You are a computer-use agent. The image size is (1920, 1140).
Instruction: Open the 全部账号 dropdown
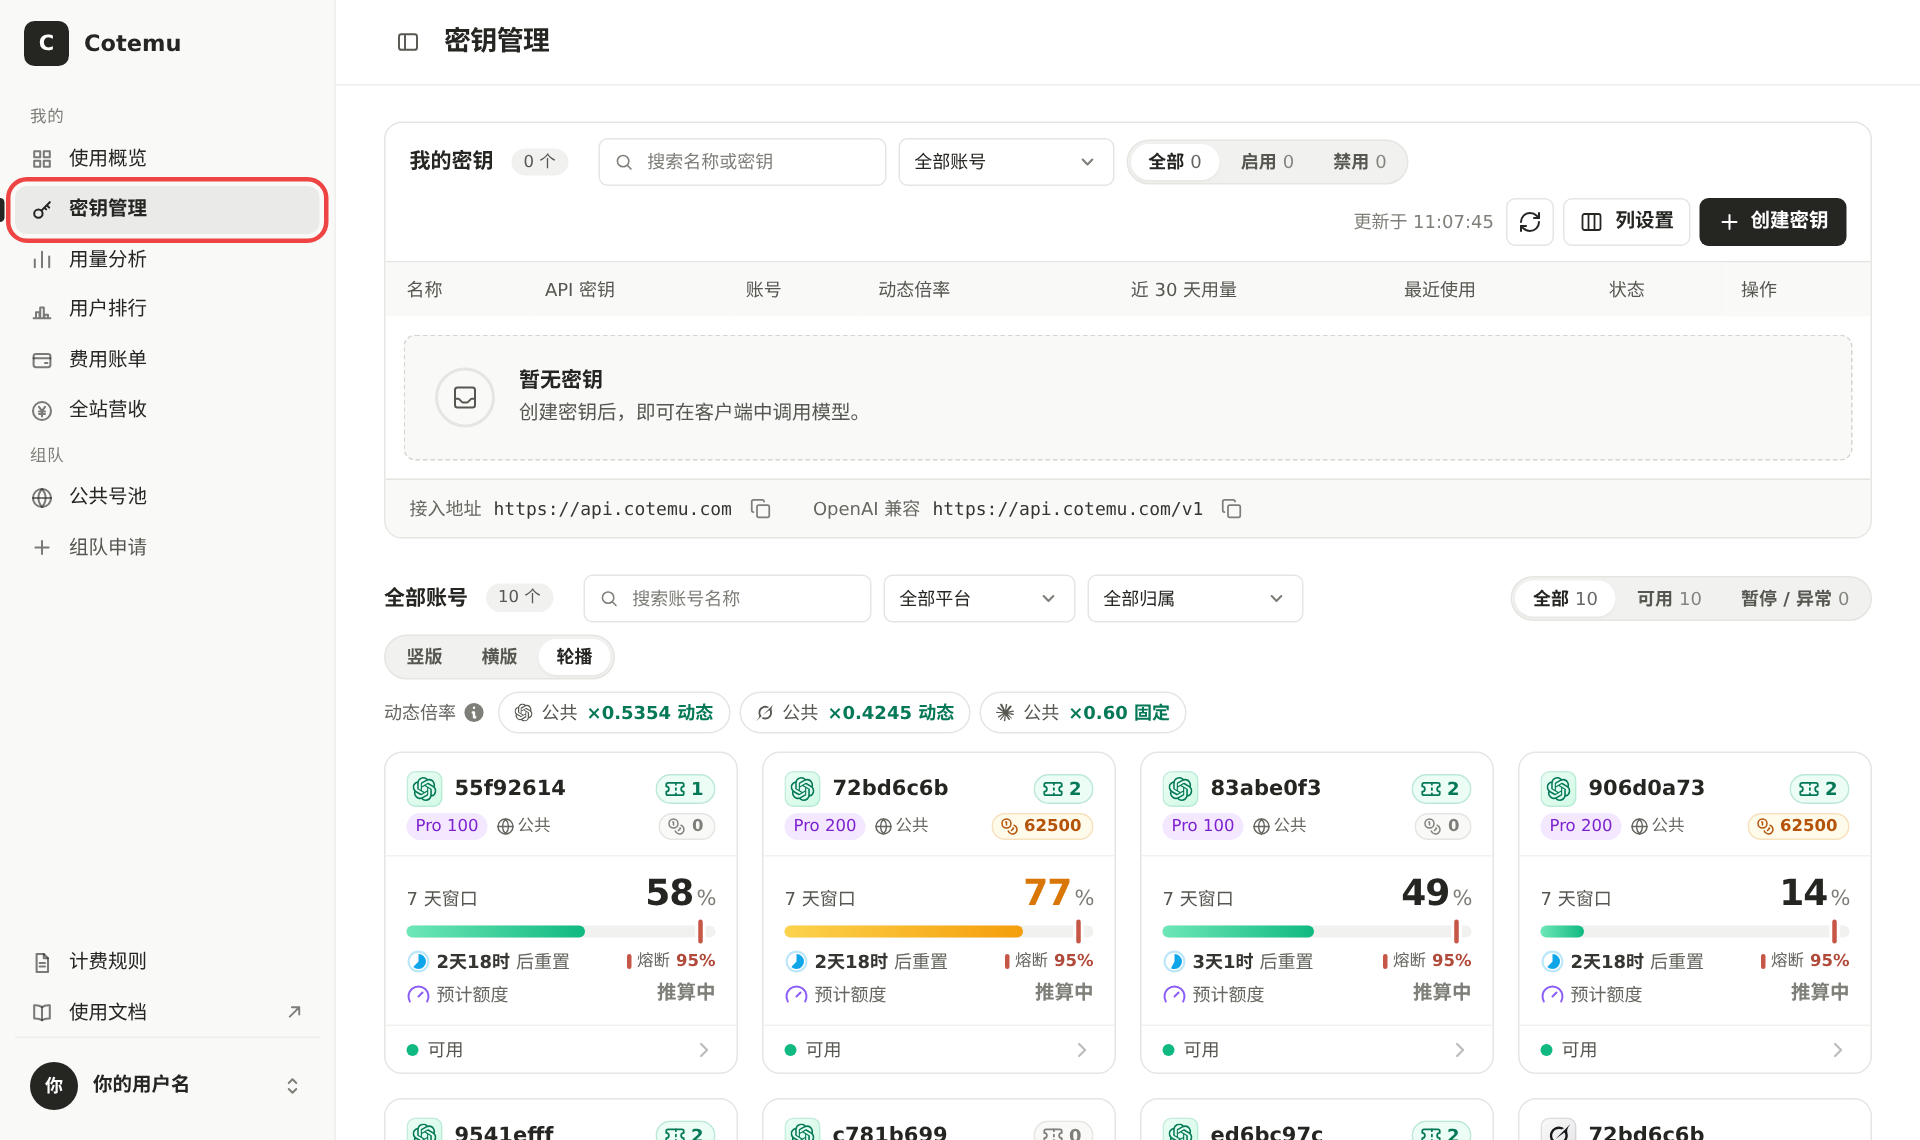1005,162
